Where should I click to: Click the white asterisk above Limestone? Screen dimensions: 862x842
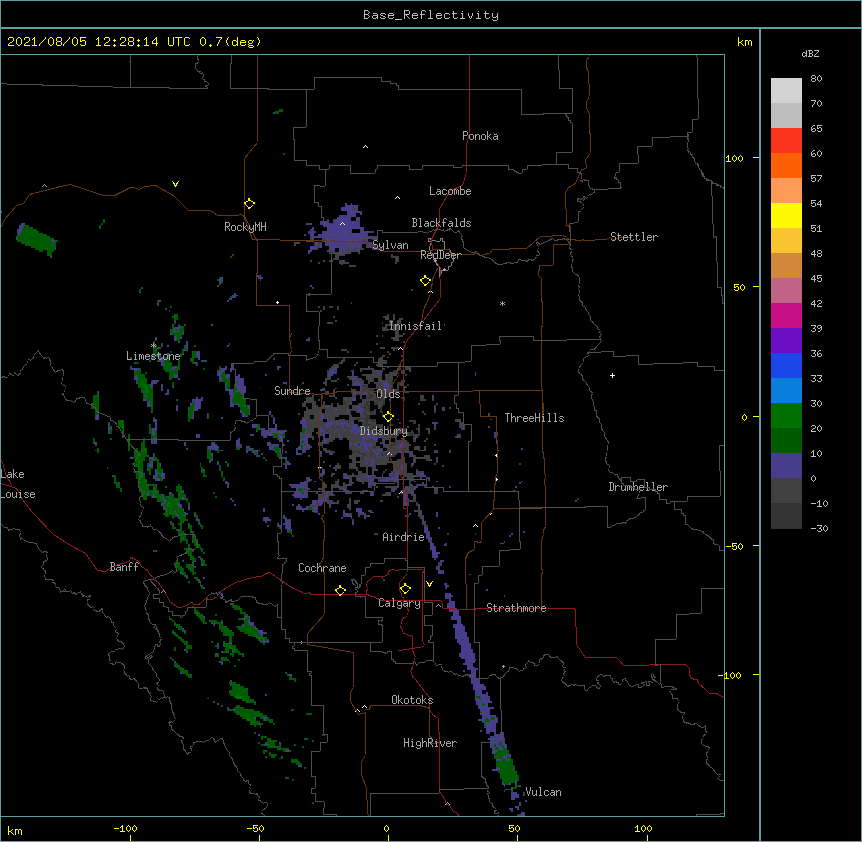153,346
